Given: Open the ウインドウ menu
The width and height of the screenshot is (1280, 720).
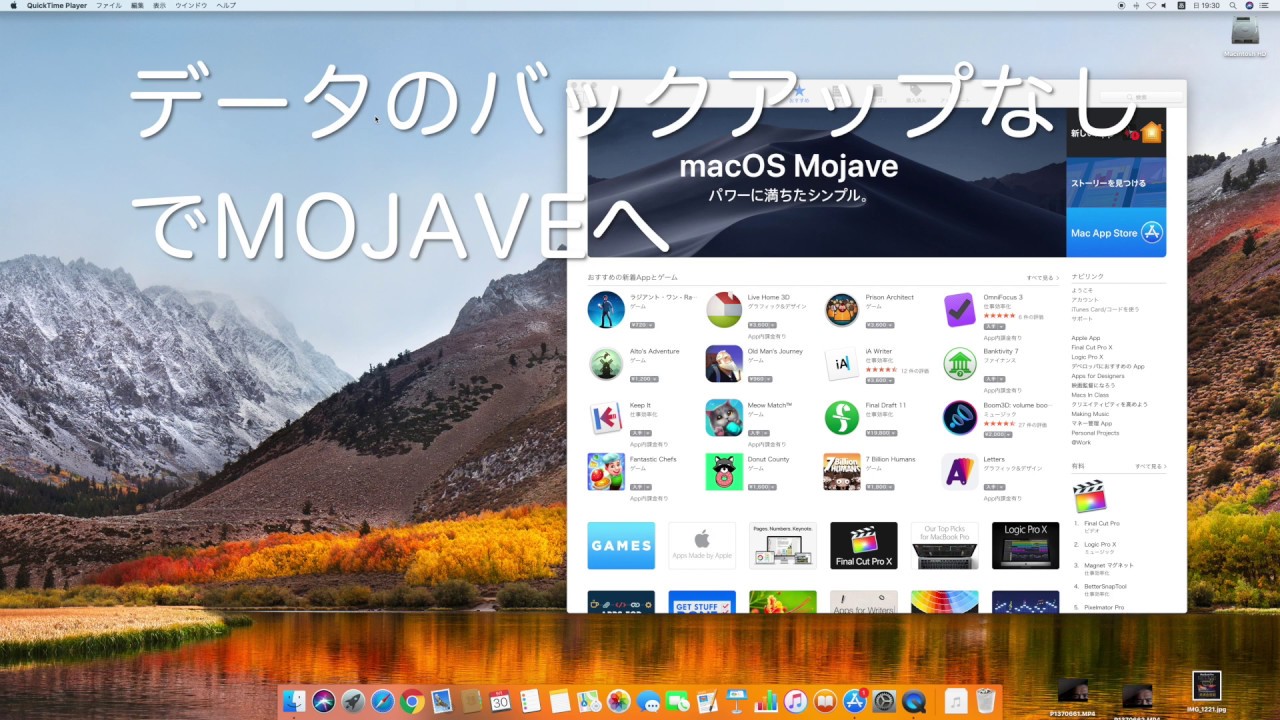Looking at the screenshot, I should click(x=191, y=5).
